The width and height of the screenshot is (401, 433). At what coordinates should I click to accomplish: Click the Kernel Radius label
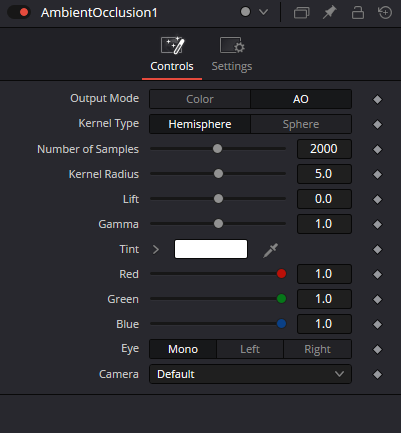[x=104, y=174]
